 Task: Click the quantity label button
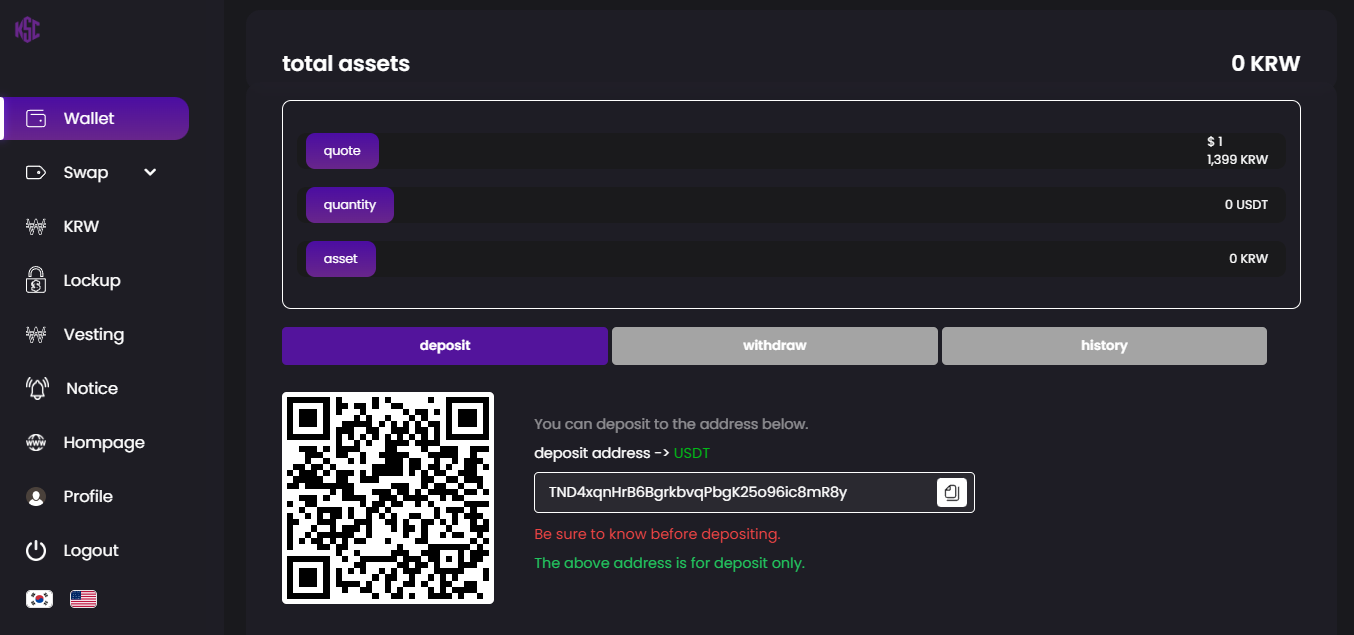(350, 205)
